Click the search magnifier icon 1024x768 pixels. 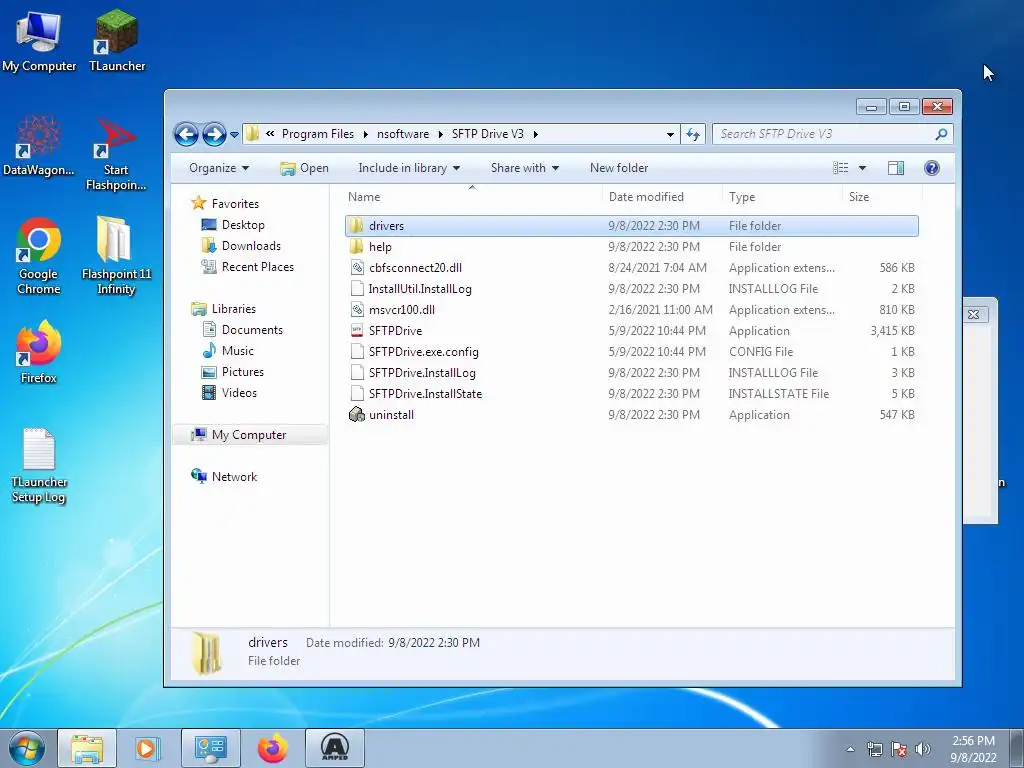(941, 134)
